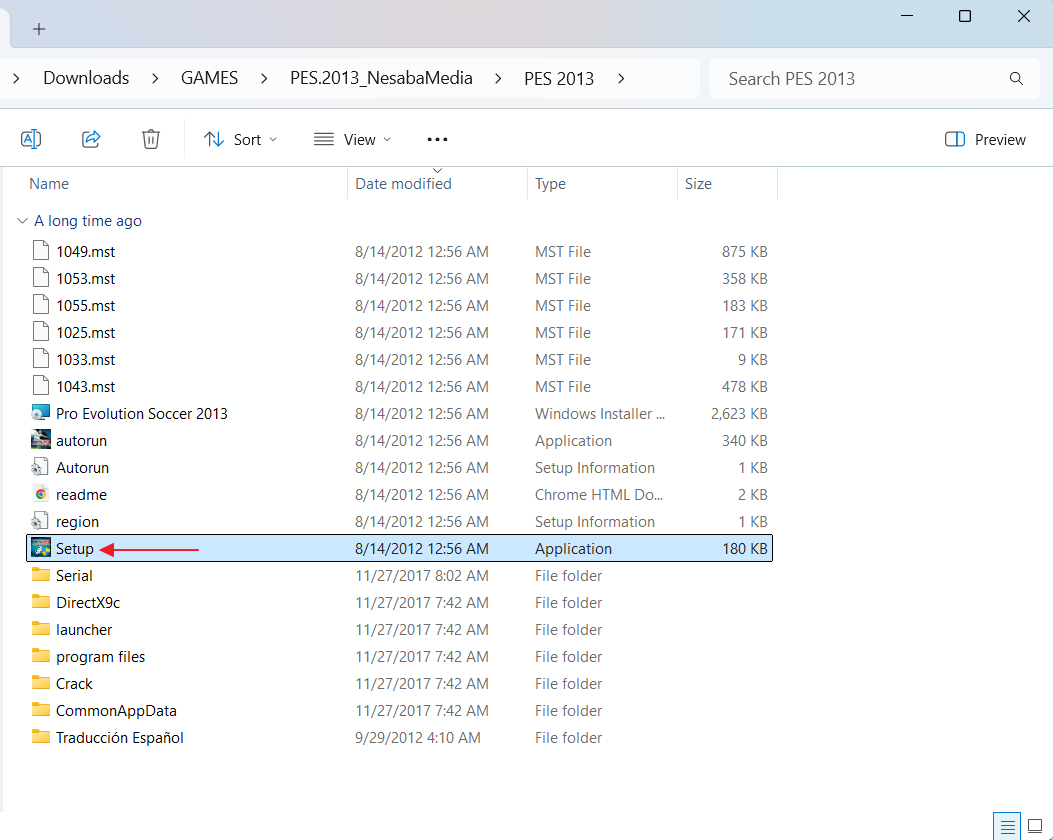This screenshot has height=840, width=1053.
Task: Close the File Explorer window
Action: click(x=1023, y=16)
